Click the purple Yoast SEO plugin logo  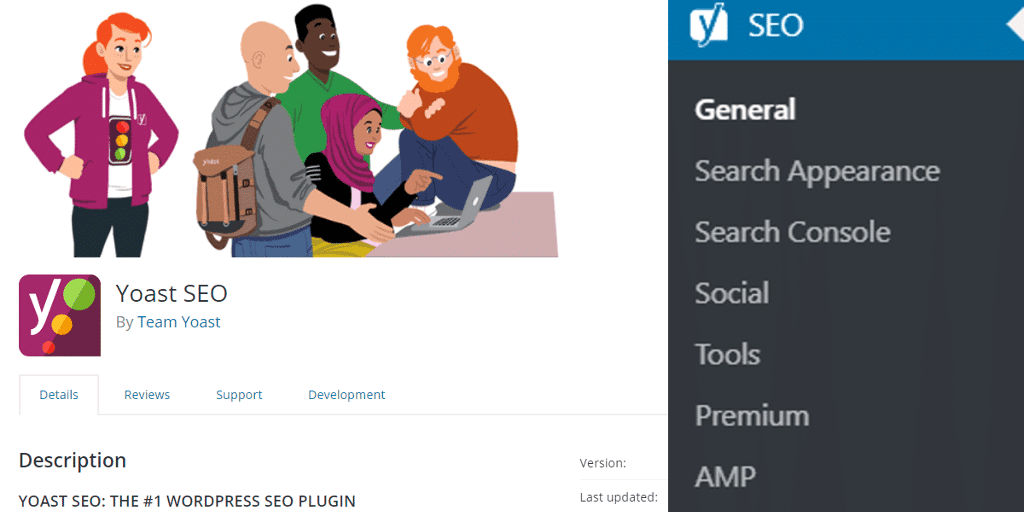tap(59, 315)
